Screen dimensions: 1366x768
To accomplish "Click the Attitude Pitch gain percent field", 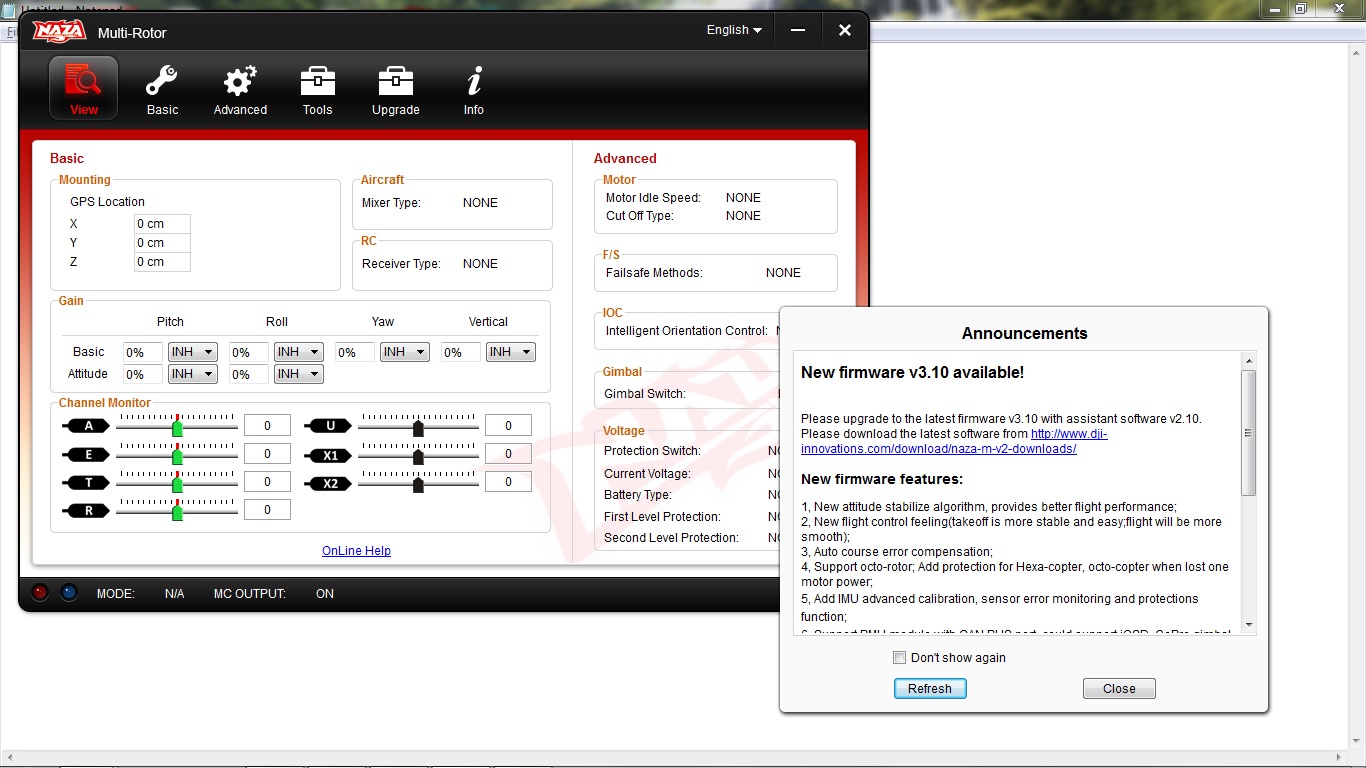I will [143, 374].
